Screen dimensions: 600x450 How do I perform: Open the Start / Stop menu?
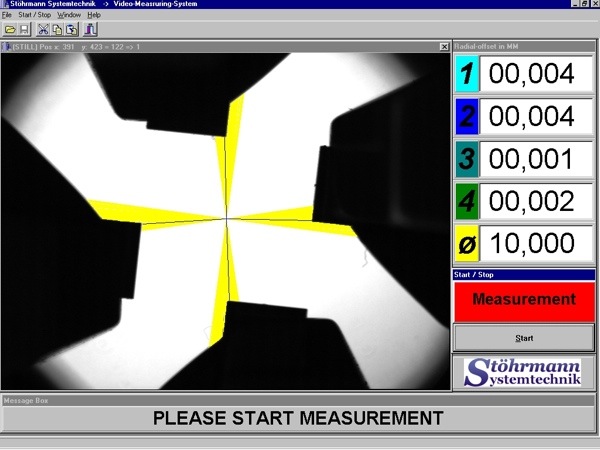pyautogui.click(x=34, y=15)
